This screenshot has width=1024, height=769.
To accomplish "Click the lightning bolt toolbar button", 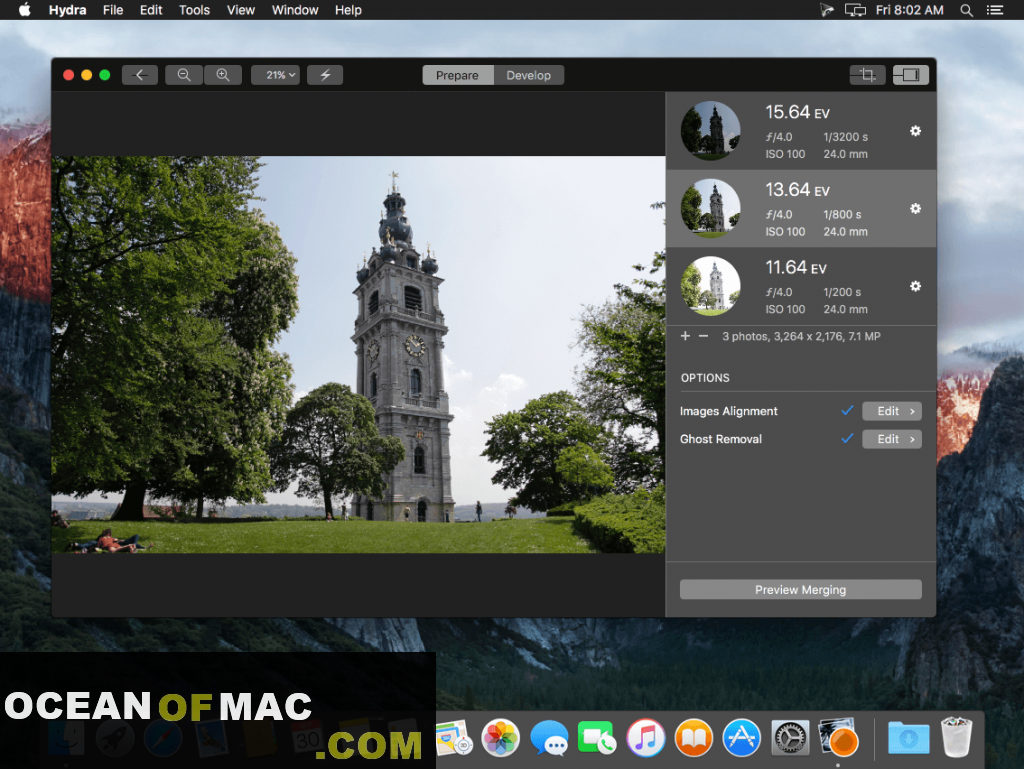I will tap(325, 75).
